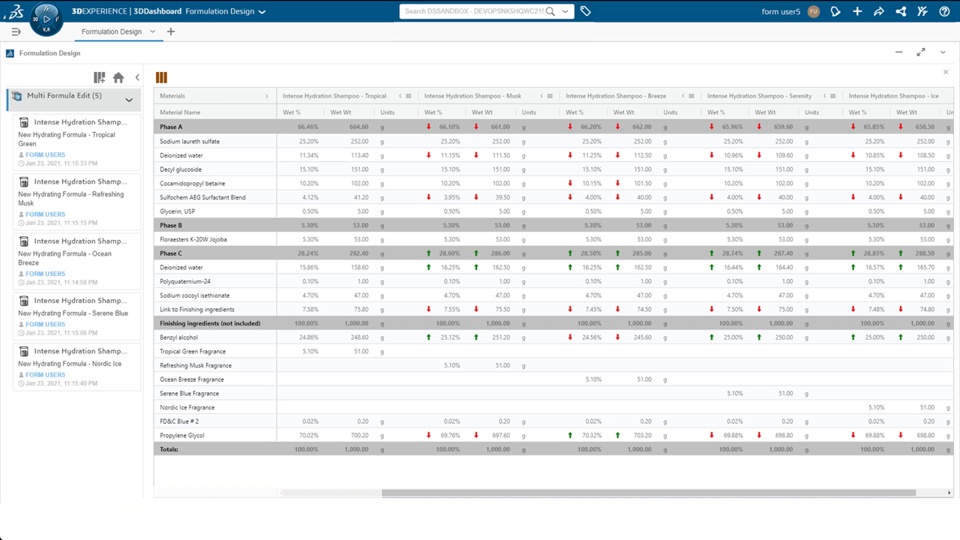This screenshot has height=540, width=960.
Task: Click the grid view icon above formula list
Action: pyautogui.click(x=99, y=77)
